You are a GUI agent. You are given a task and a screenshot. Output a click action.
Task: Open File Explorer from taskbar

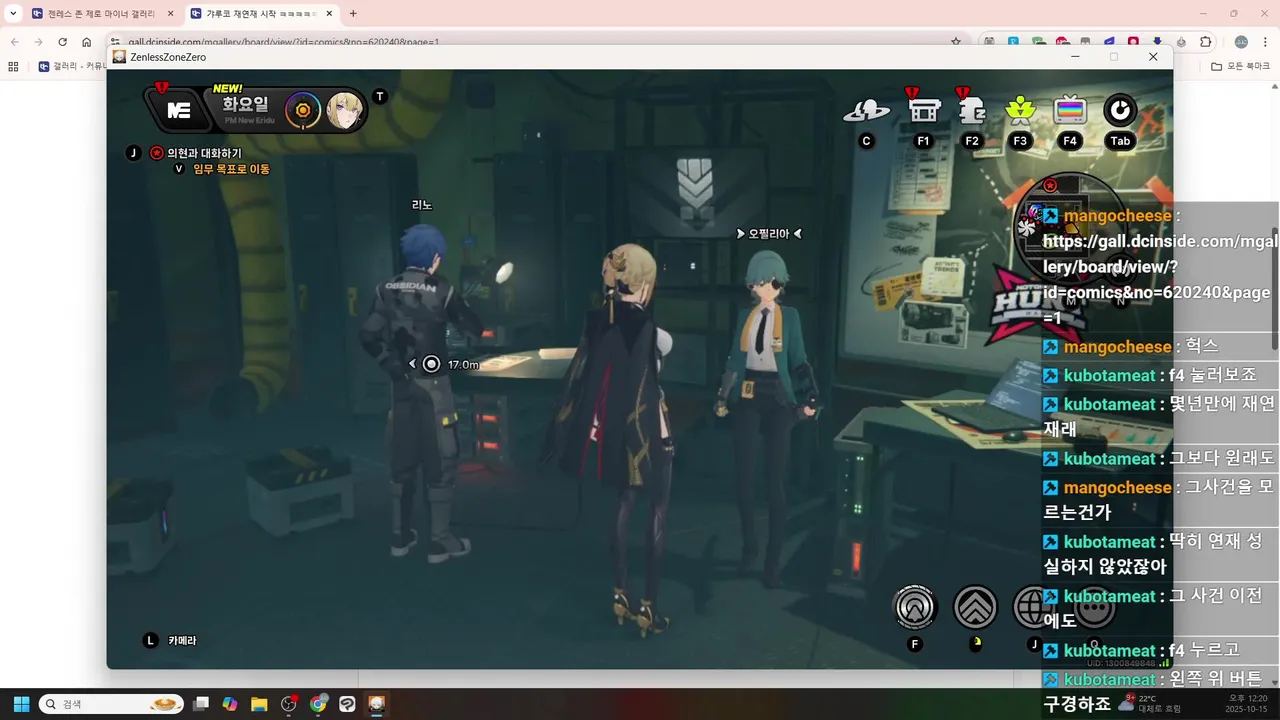[259, 704]
